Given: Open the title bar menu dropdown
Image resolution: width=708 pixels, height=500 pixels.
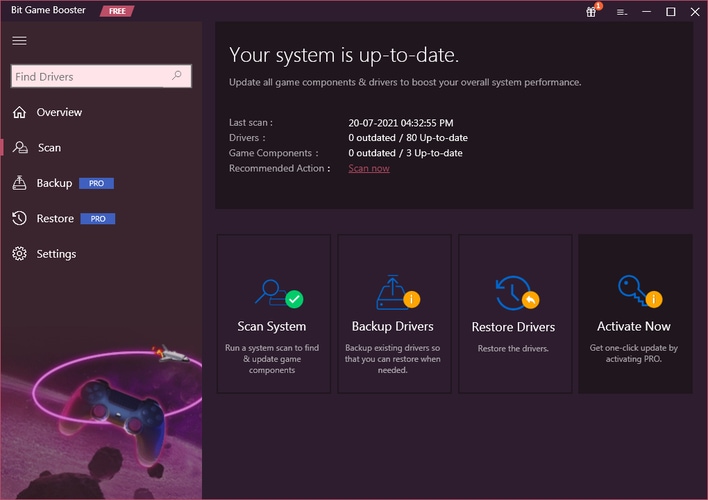Looking at the screenshot, I should coord(621,12).
